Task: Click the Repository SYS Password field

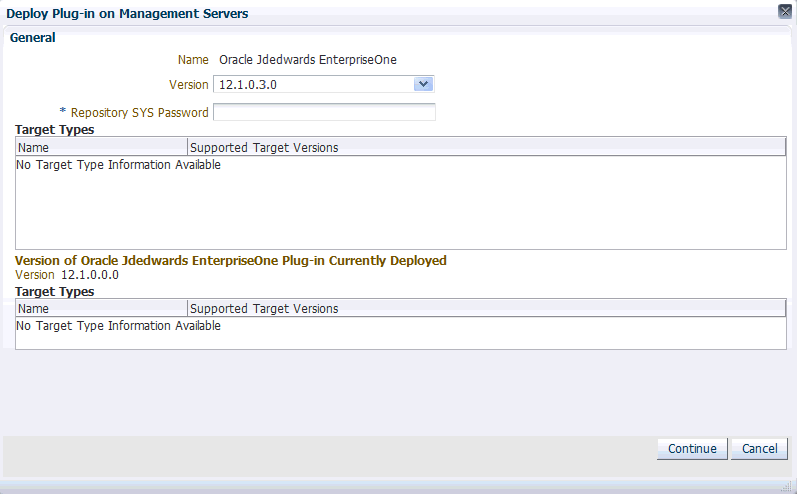Action: pos(324,112)
